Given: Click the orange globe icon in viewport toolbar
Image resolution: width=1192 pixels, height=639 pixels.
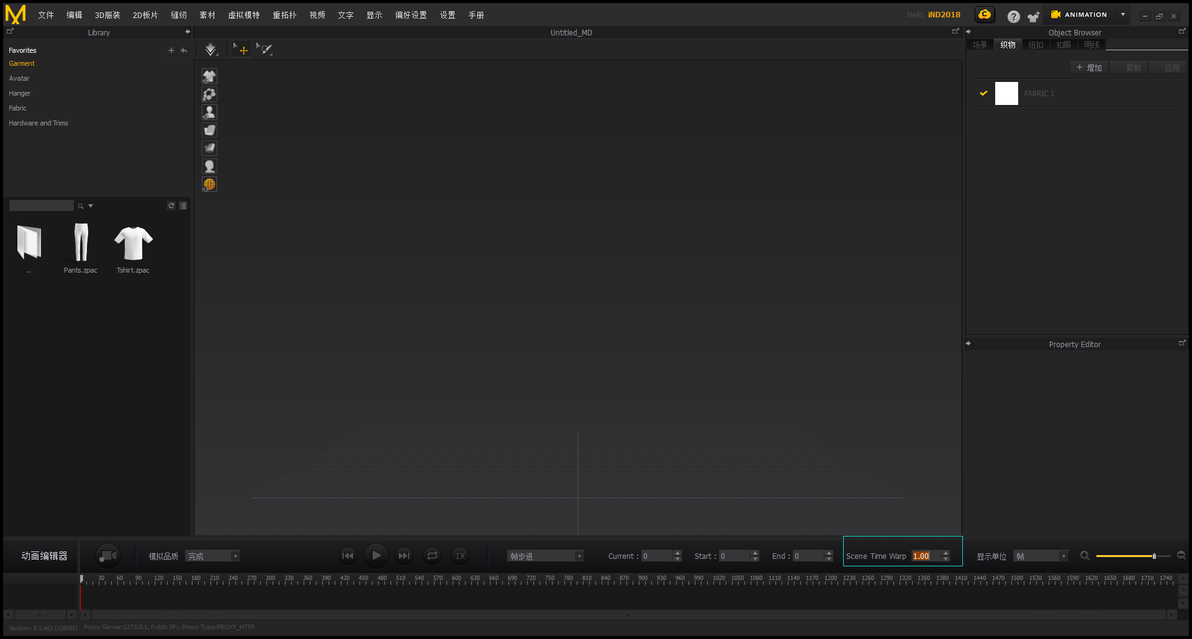Looking at the screenshot, I should (x=209, y=184).
